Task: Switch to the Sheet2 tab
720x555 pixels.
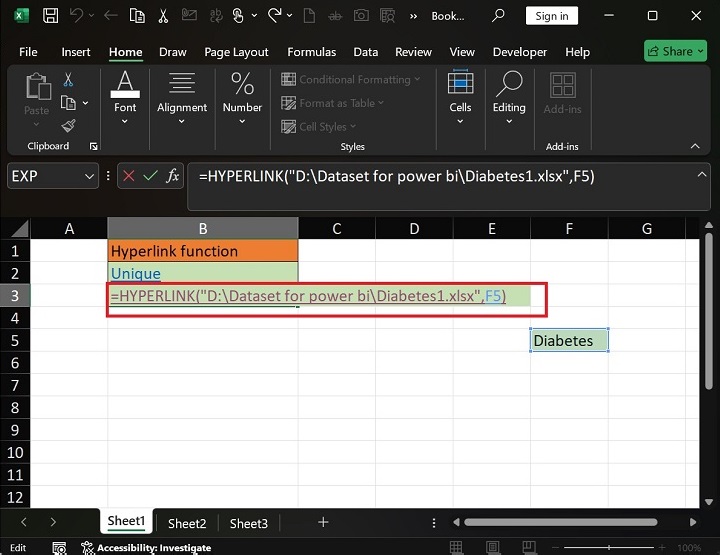Action: pyautogui.click(x=187, y=523)
